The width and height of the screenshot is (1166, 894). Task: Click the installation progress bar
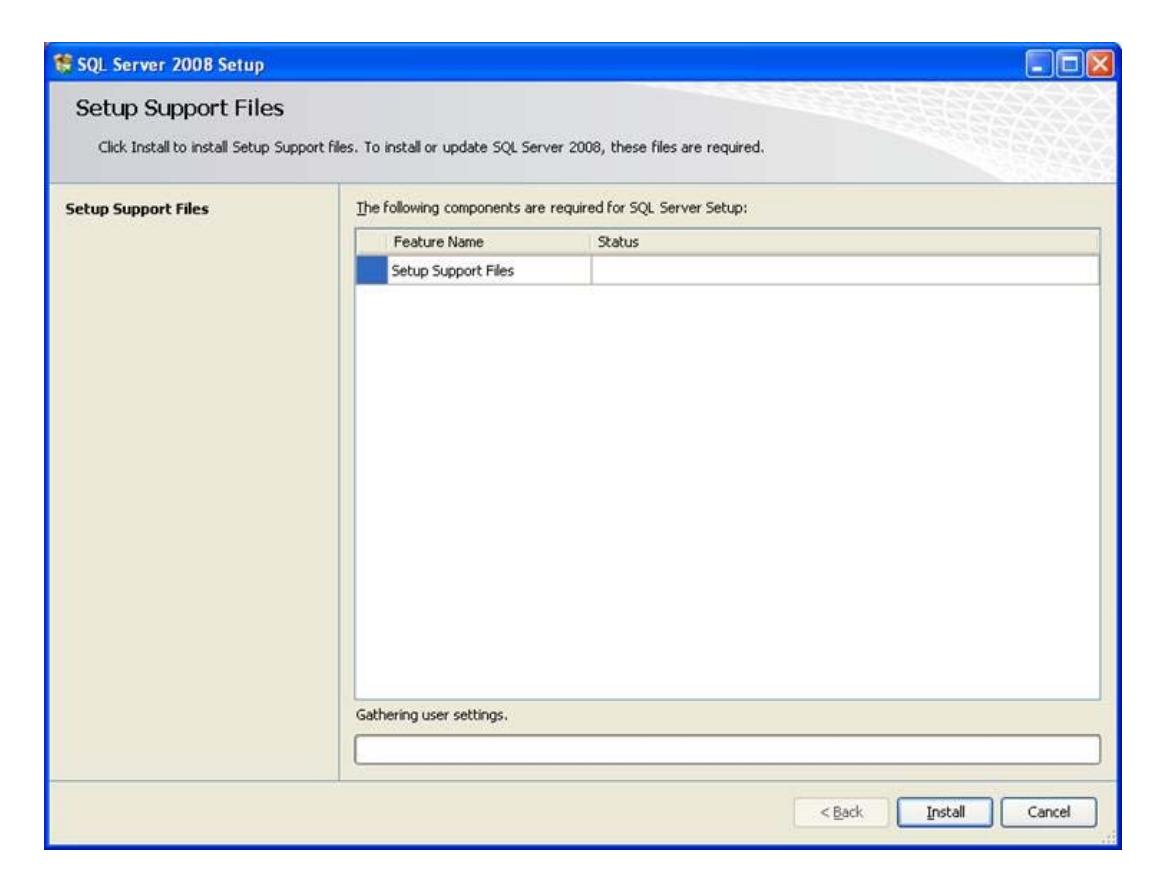tap(727, 750)
